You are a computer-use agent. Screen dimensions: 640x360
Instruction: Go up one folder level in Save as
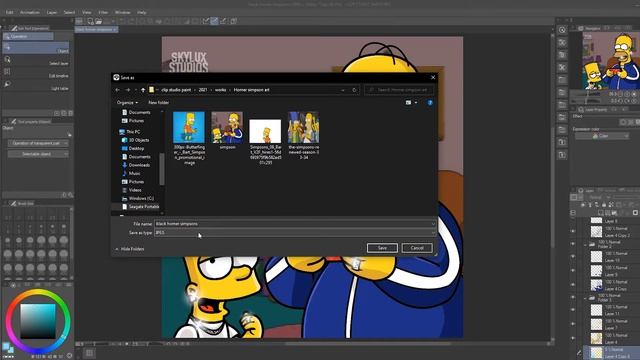(143, 90)
